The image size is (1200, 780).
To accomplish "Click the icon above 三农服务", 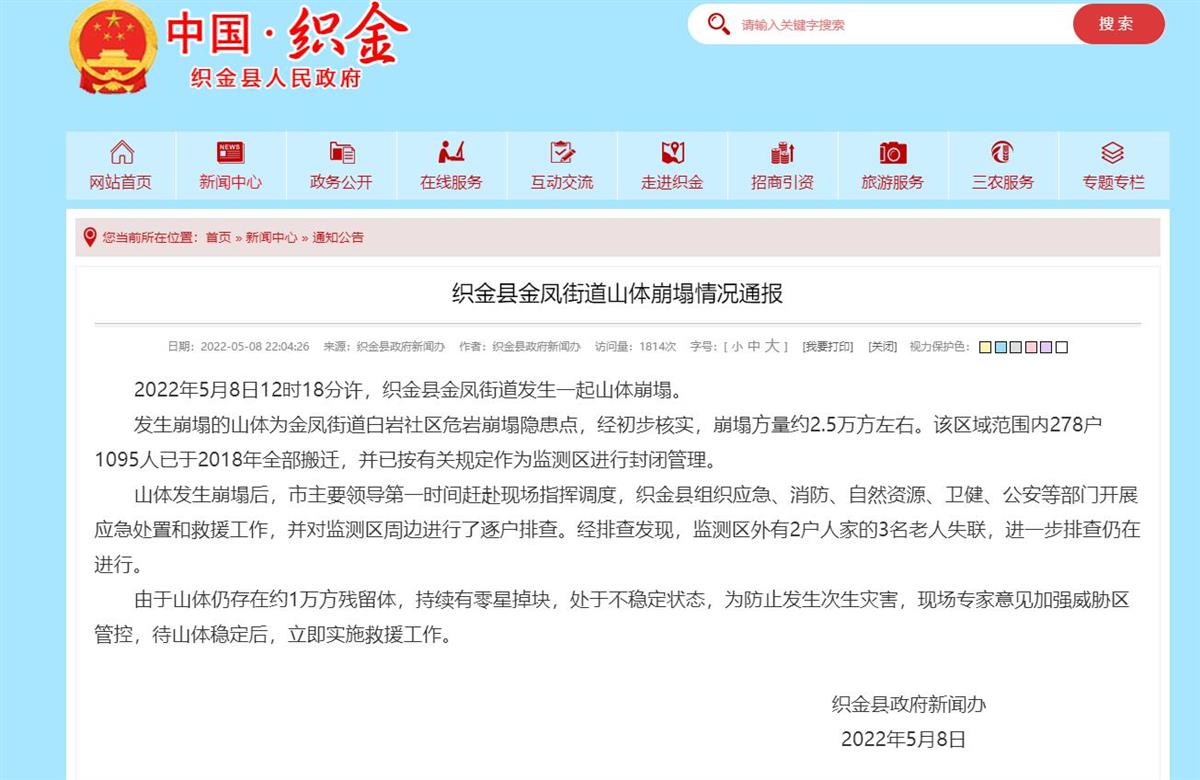I will 1002,153.
